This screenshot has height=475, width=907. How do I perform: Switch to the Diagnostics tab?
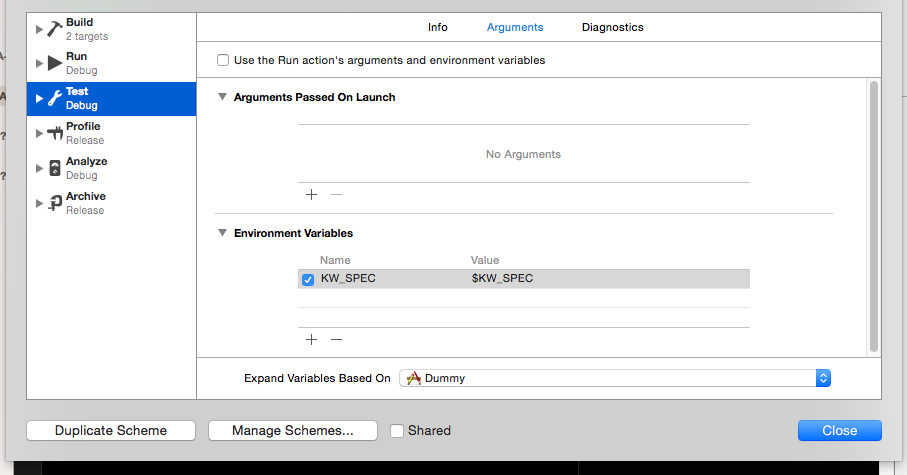[612, 27]
